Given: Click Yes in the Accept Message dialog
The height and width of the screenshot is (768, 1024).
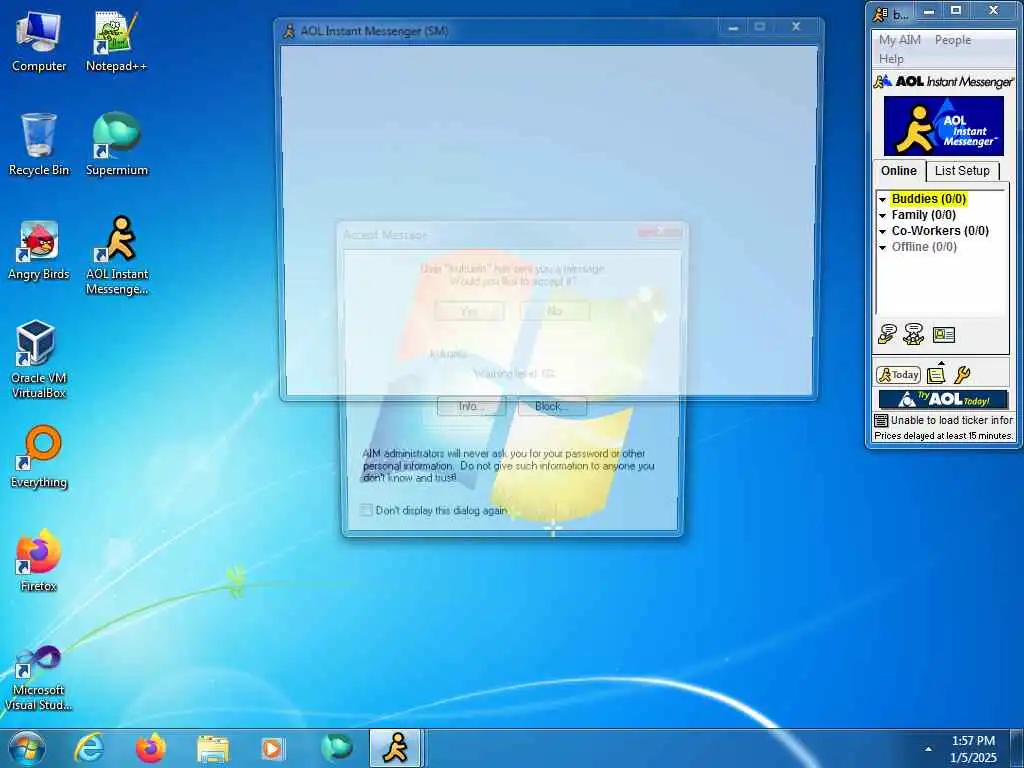Looking at the screenshot, I should tap(469, 311).
